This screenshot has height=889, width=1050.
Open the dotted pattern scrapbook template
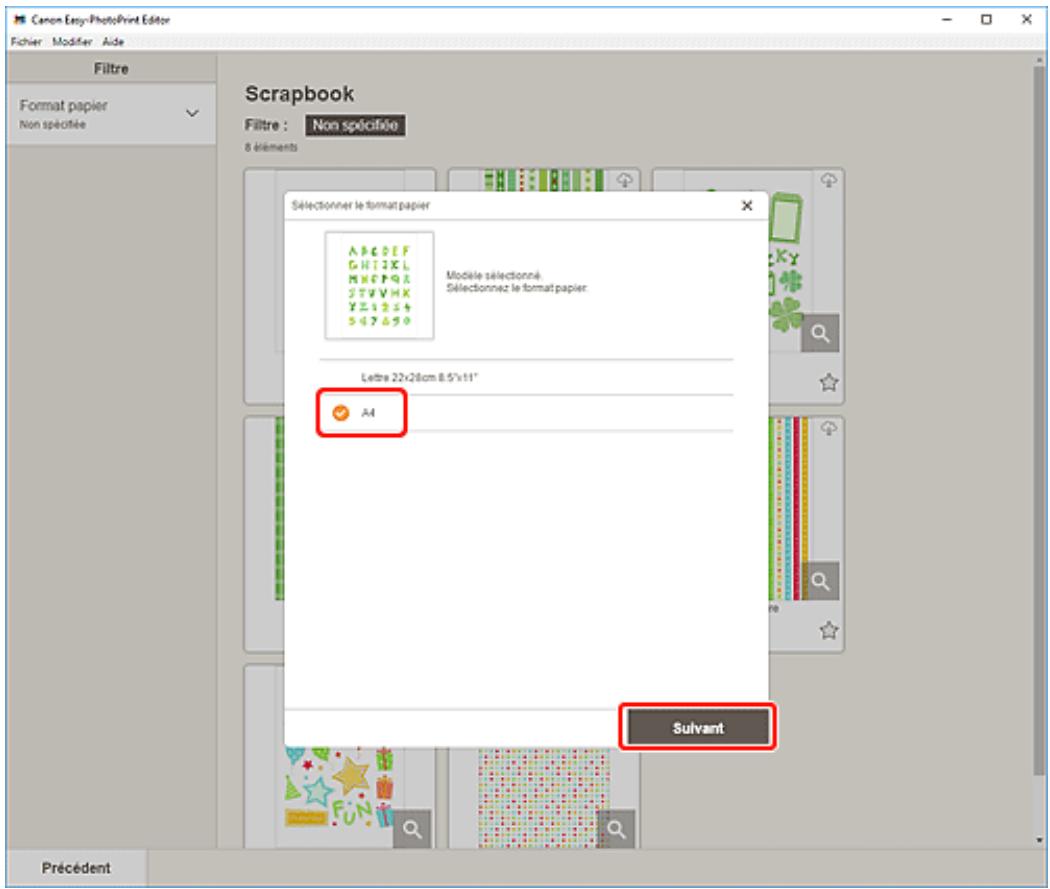(542, 798)
